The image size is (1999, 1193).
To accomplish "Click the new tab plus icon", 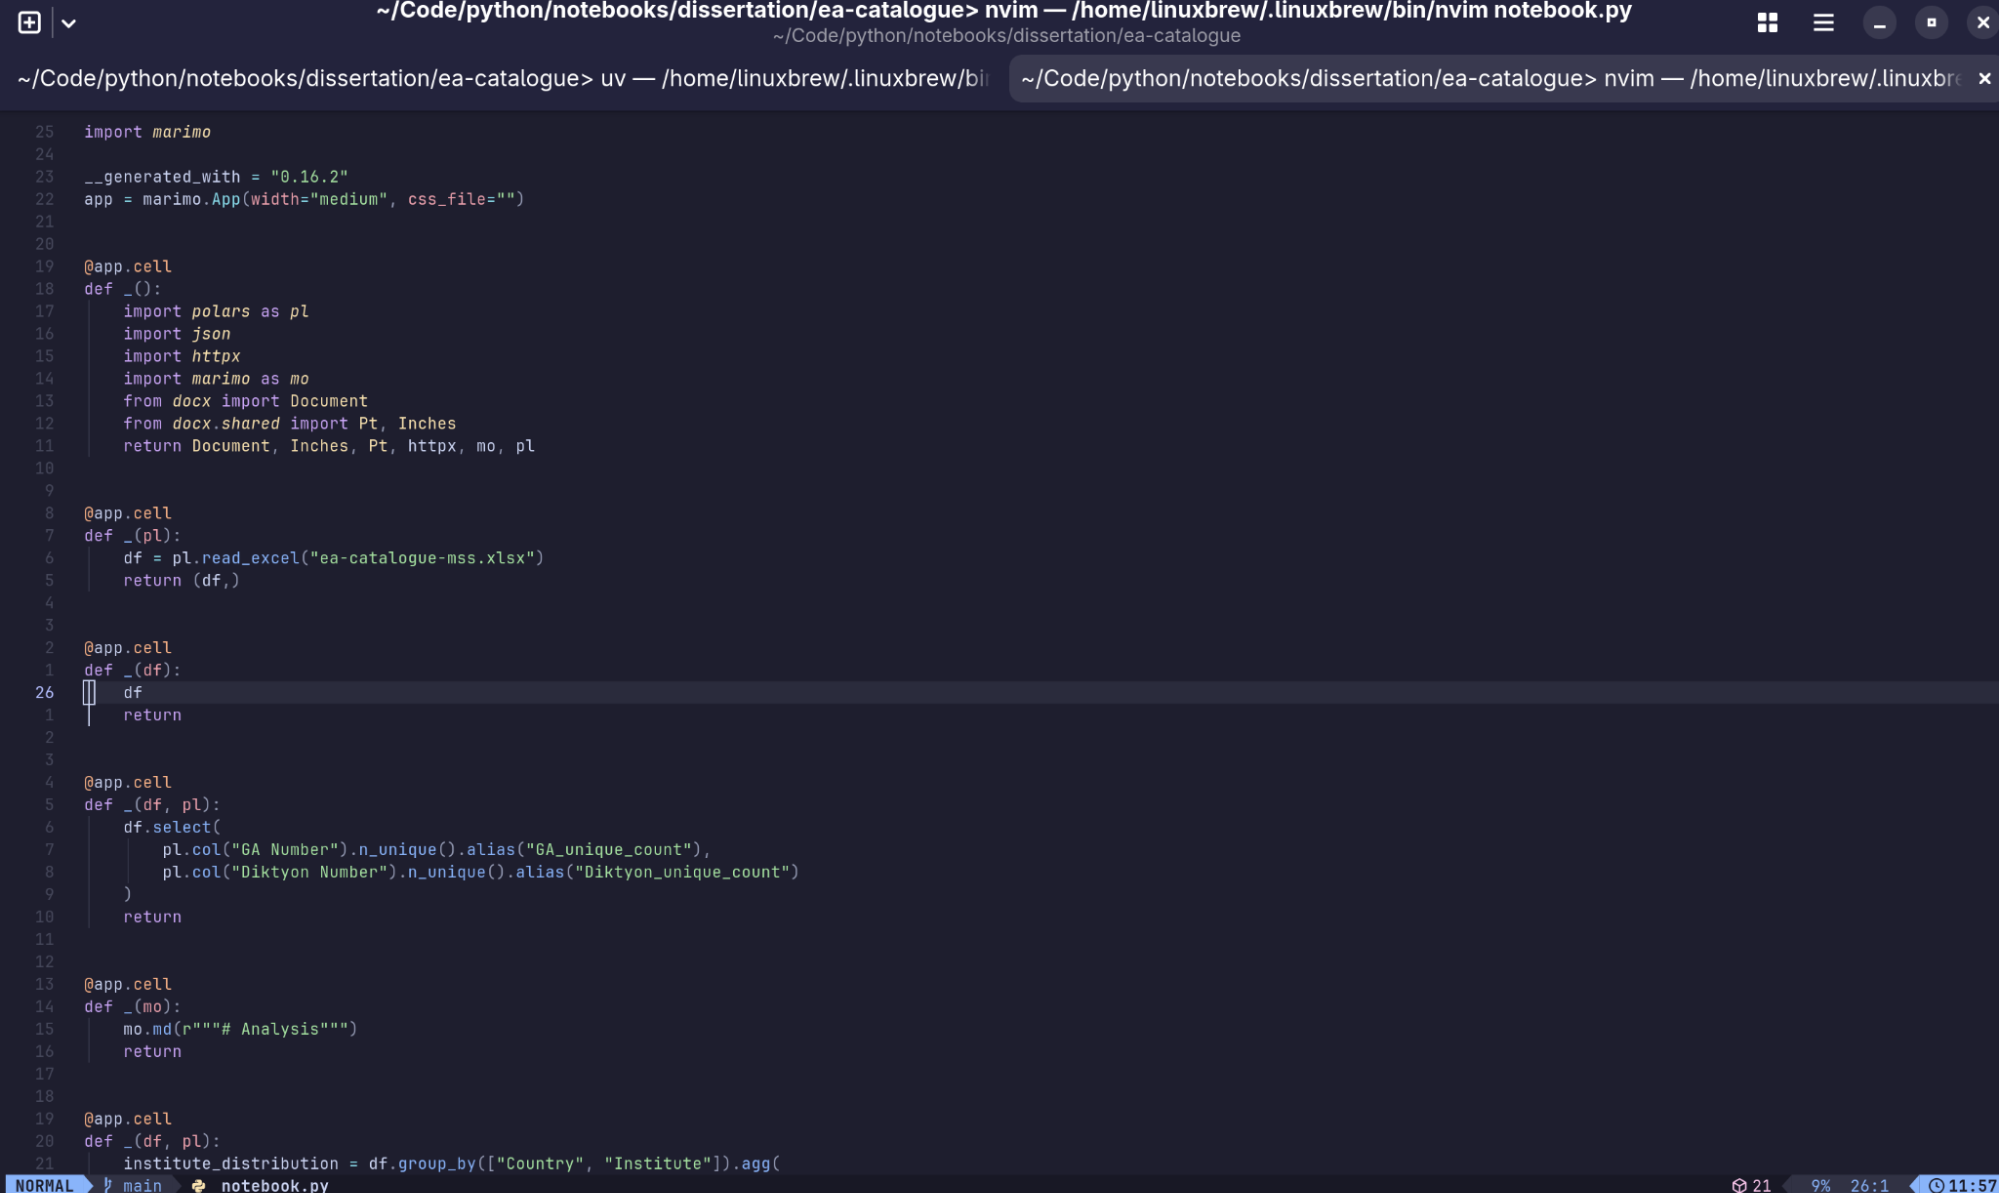I will coord(29,23).
